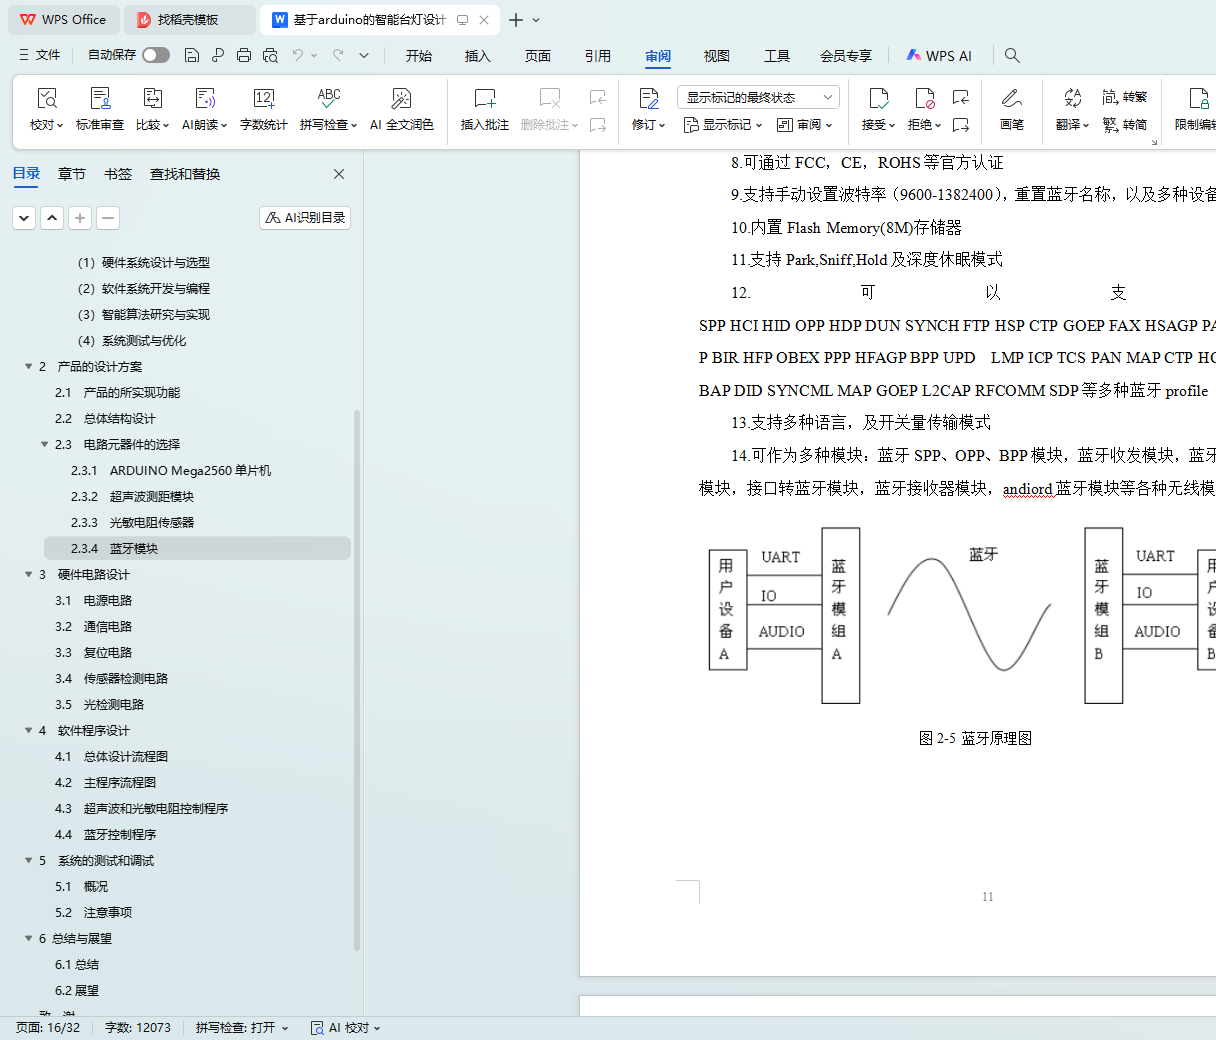Image resolution: width=1216 pixels, height=1040 pixels.
Task: Collapse the 硬件电路设计 tree node
Action: pyautogui.click(x=29, y=574)
